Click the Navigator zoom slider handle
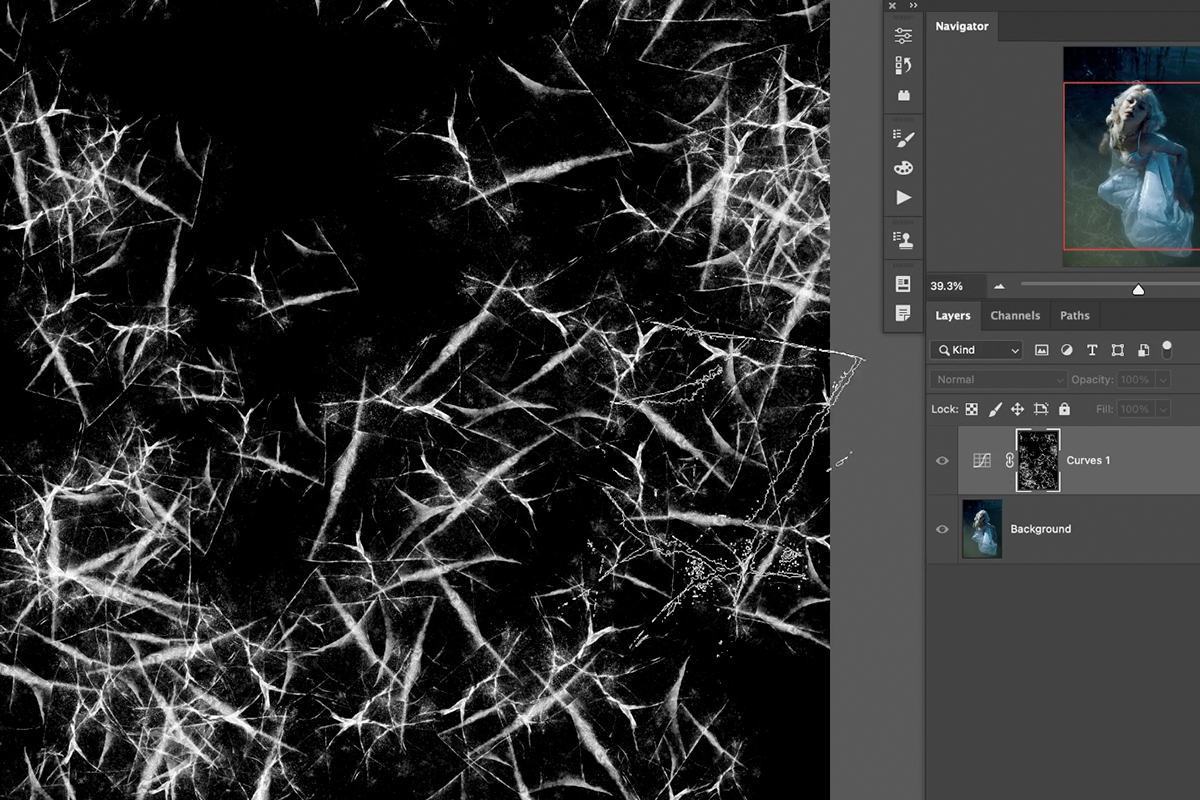The height and width of the screenshot is (800, 1200). click(x=1138, y=289)
